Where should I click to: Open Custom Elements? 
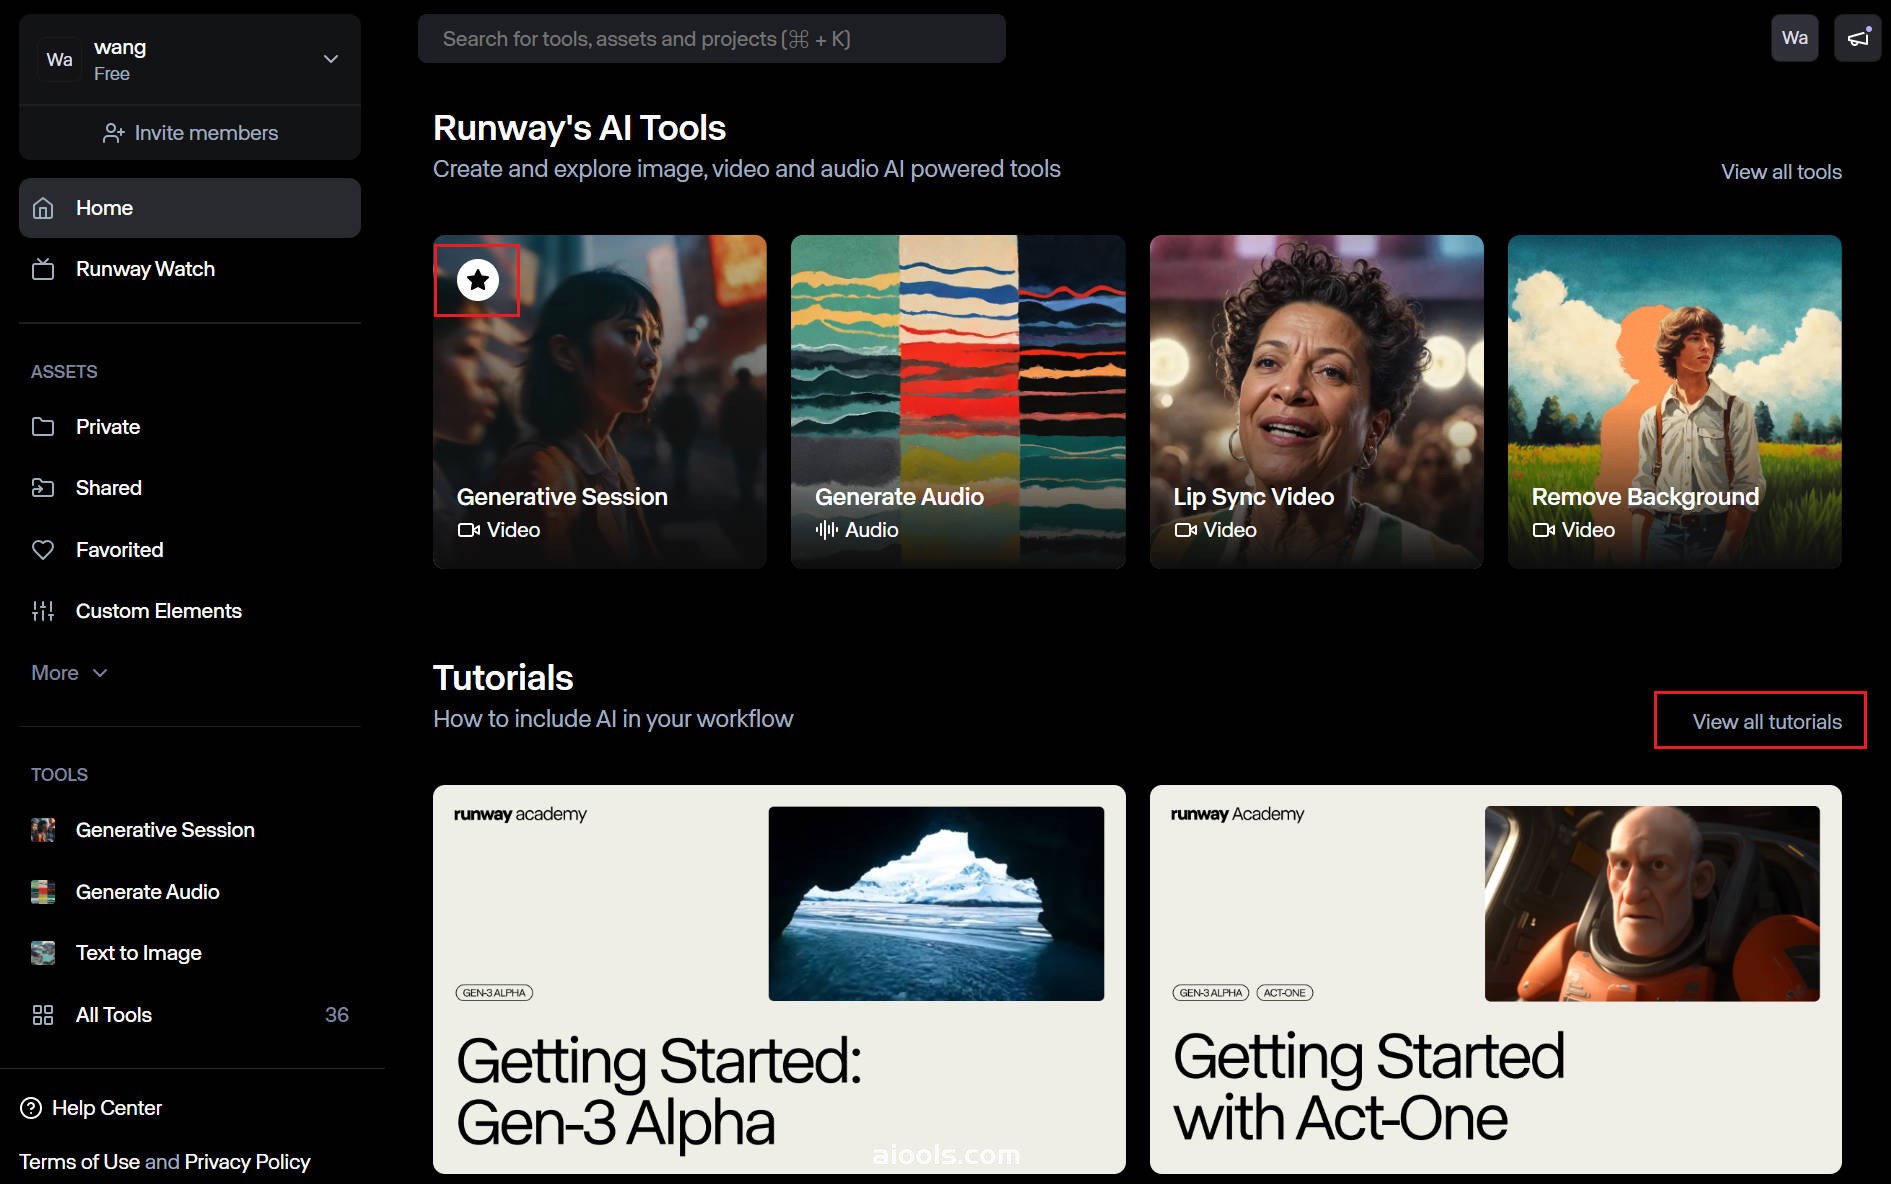(190, 611)
